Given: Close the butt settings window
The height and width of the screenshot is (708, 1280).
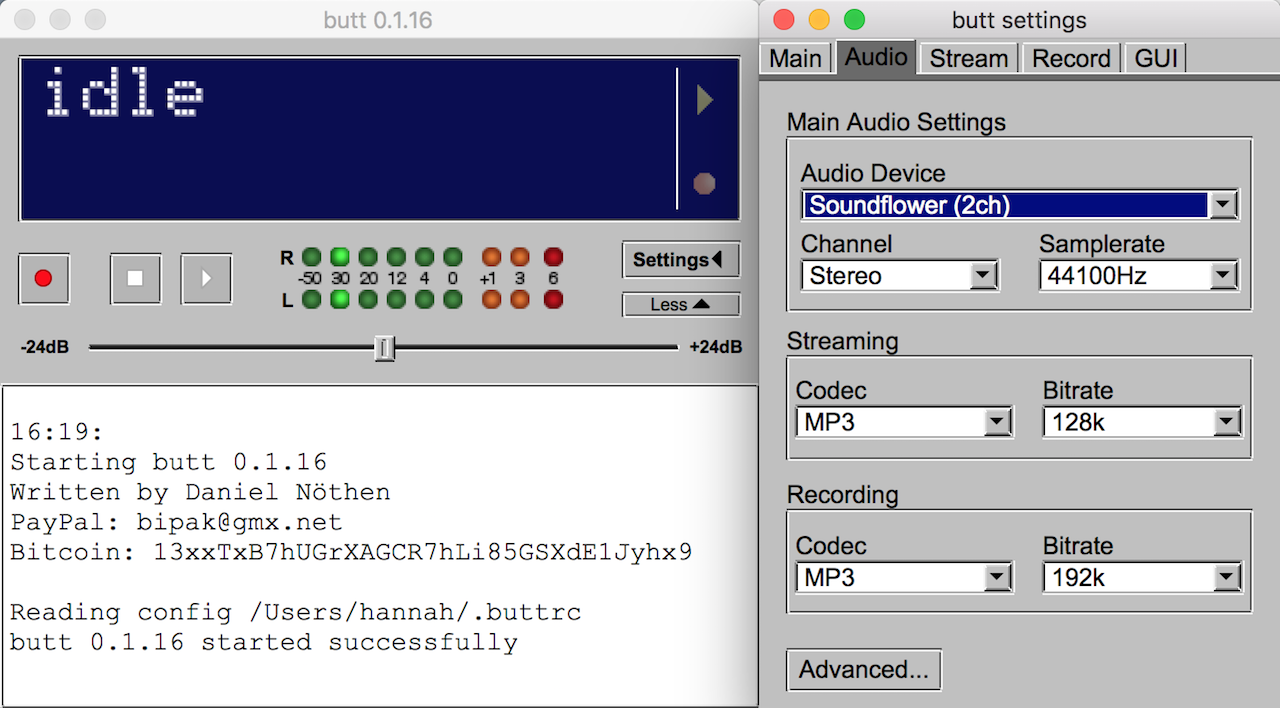Looking at the screenshot, I should [784, 20].
